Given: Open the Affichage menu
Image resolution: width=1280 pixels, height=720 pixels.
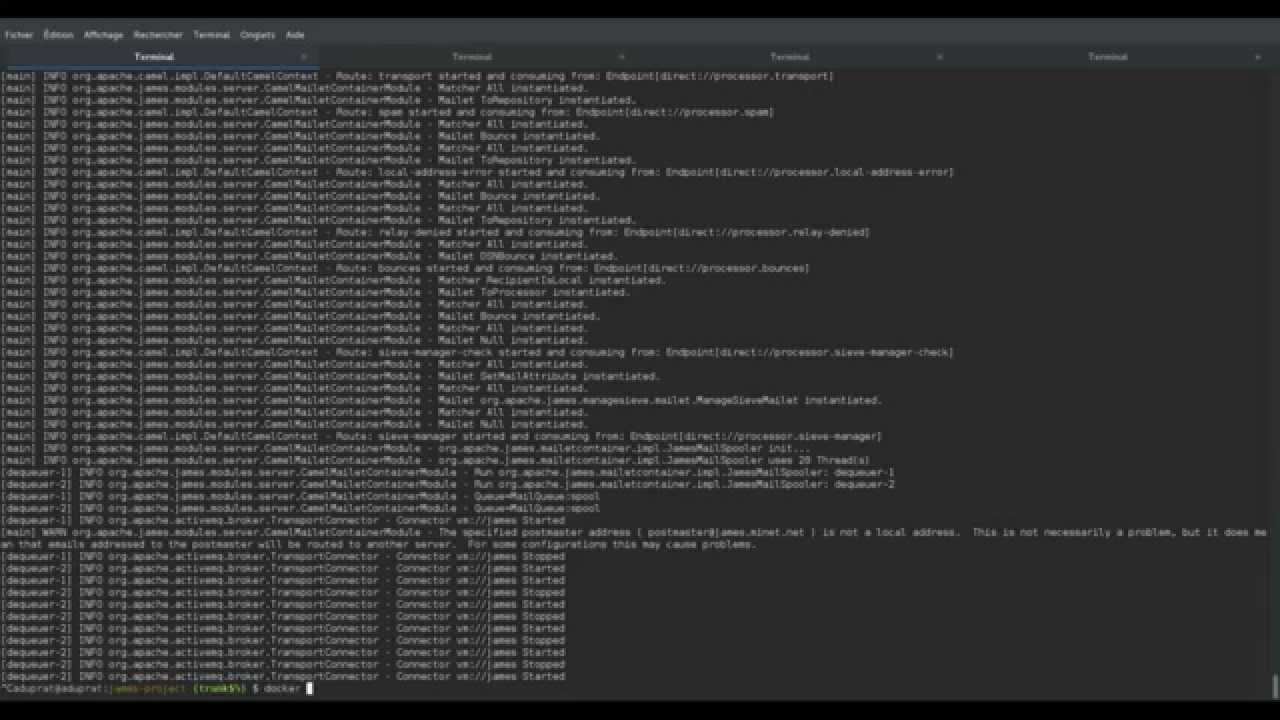Looking at the screenshot, I should [103, 35].
